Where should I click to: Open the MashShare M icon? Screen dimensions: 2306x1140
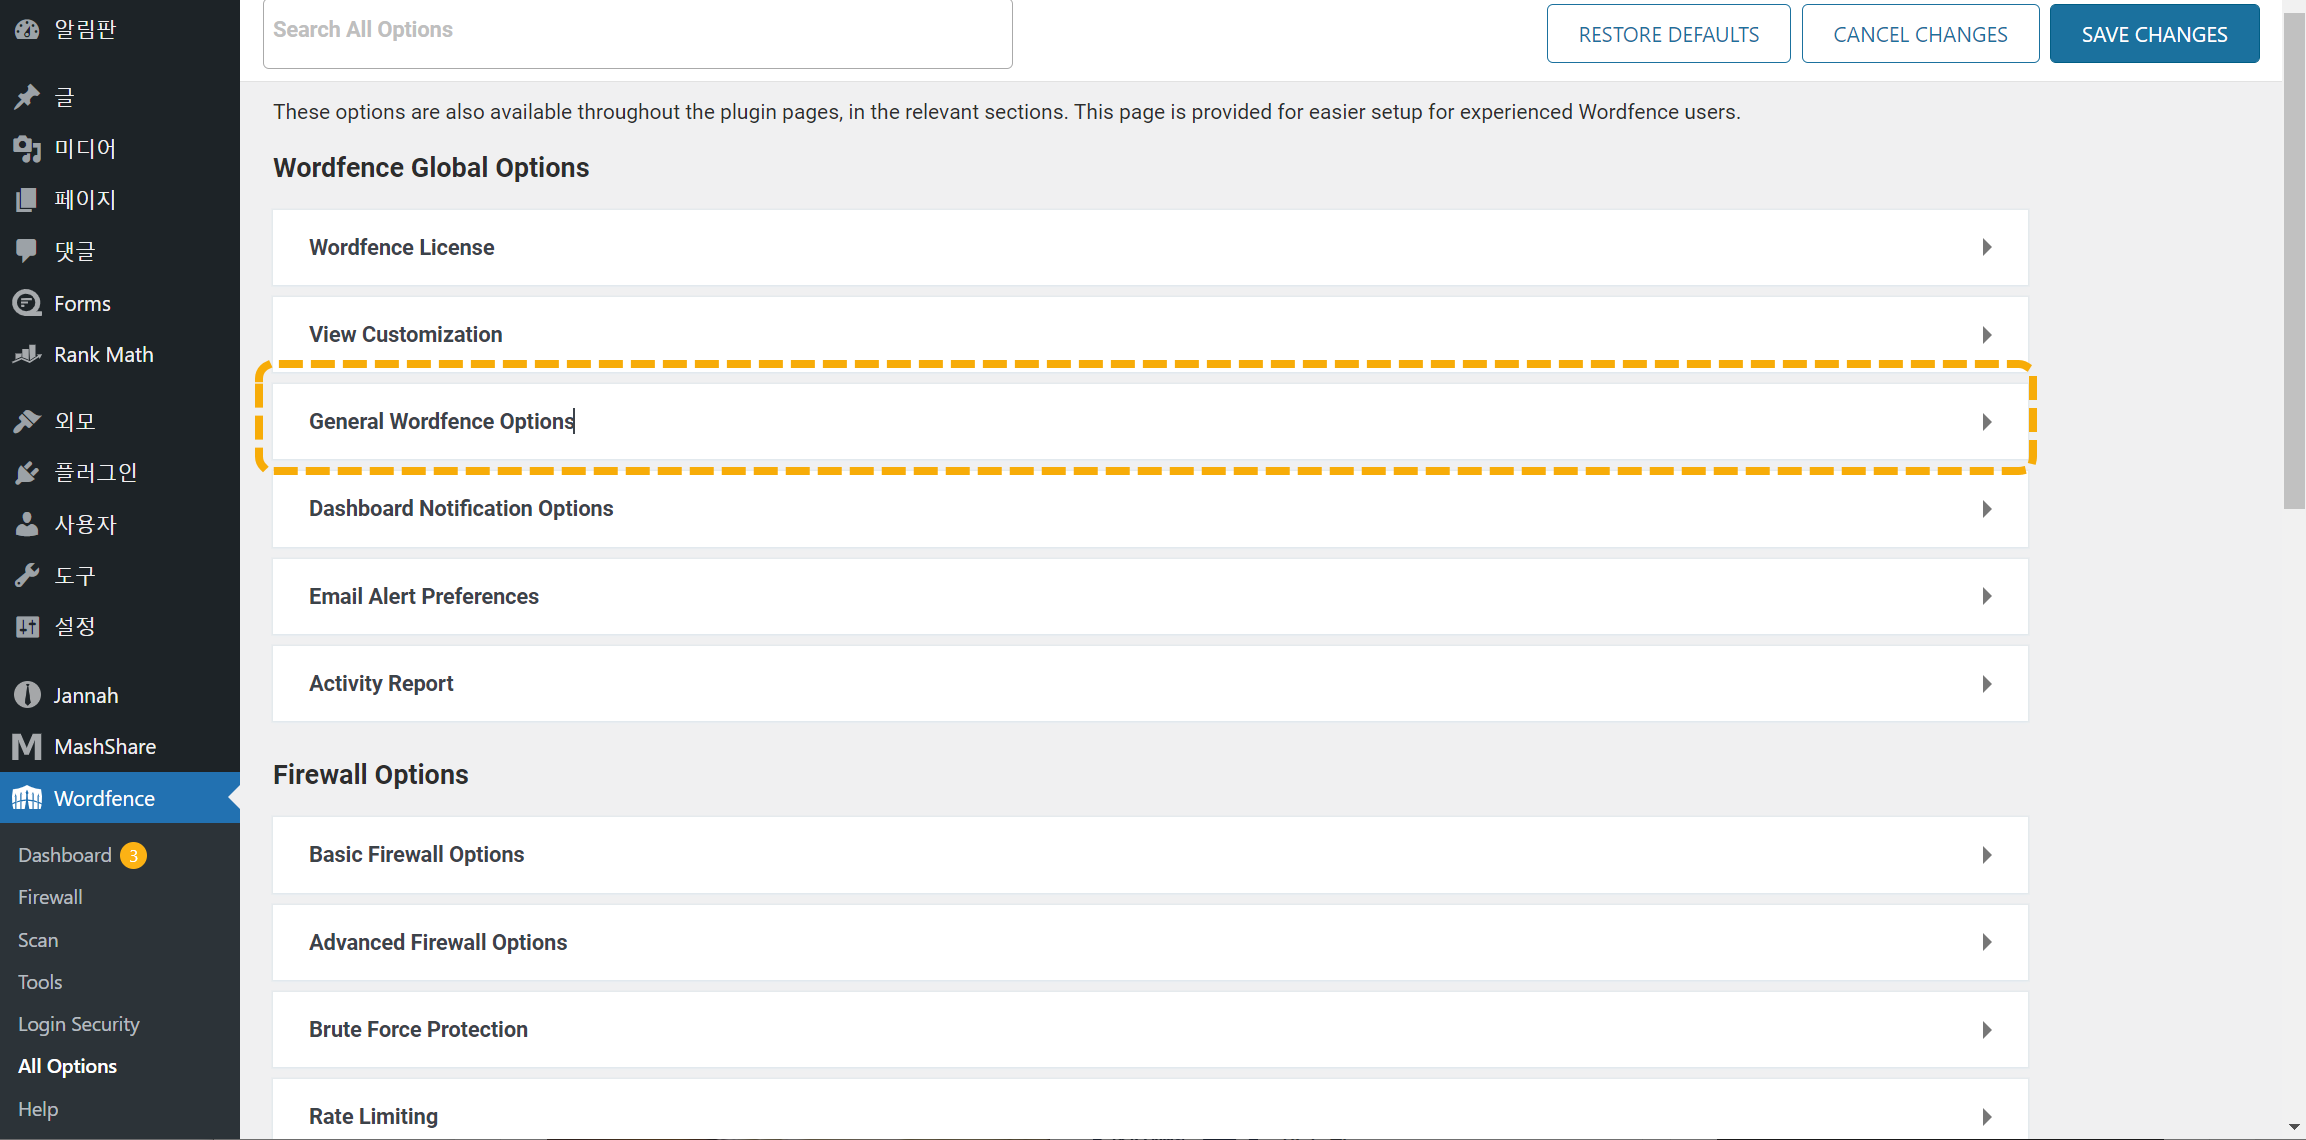pos(27,746)
